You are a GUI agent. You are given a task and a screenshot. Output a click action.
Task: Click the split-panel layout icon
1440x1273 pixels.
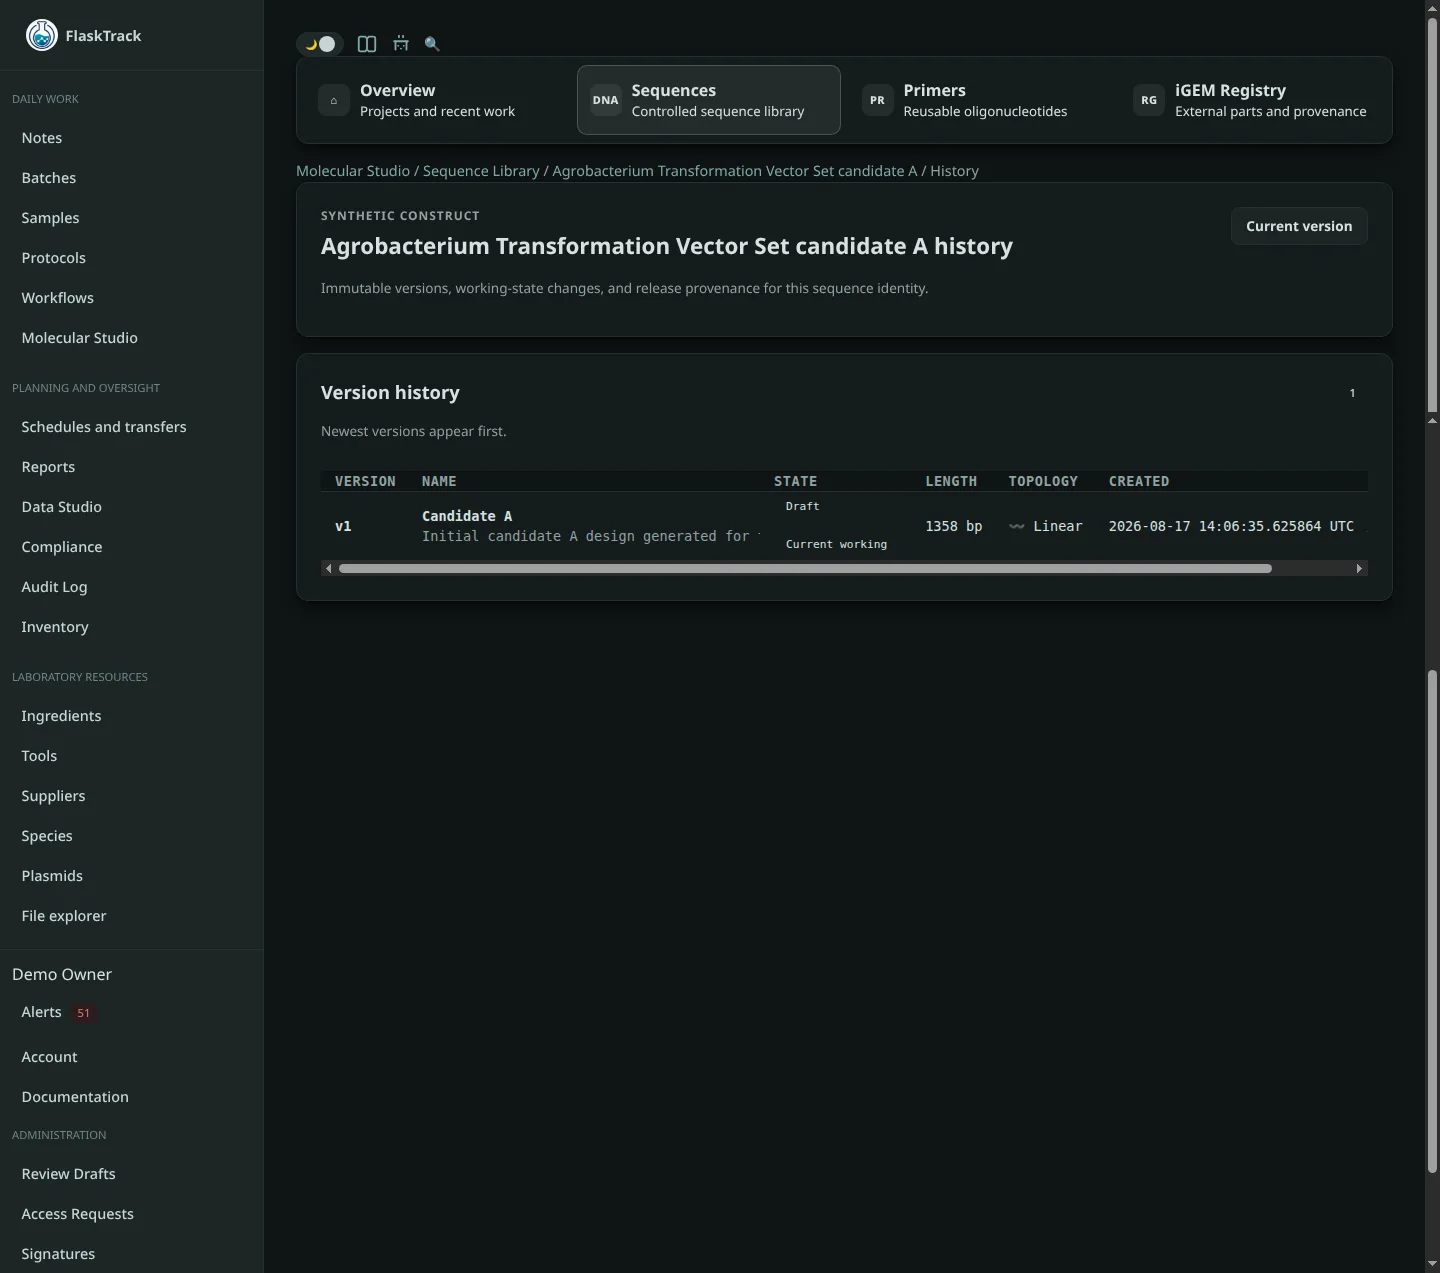[367, 44]
